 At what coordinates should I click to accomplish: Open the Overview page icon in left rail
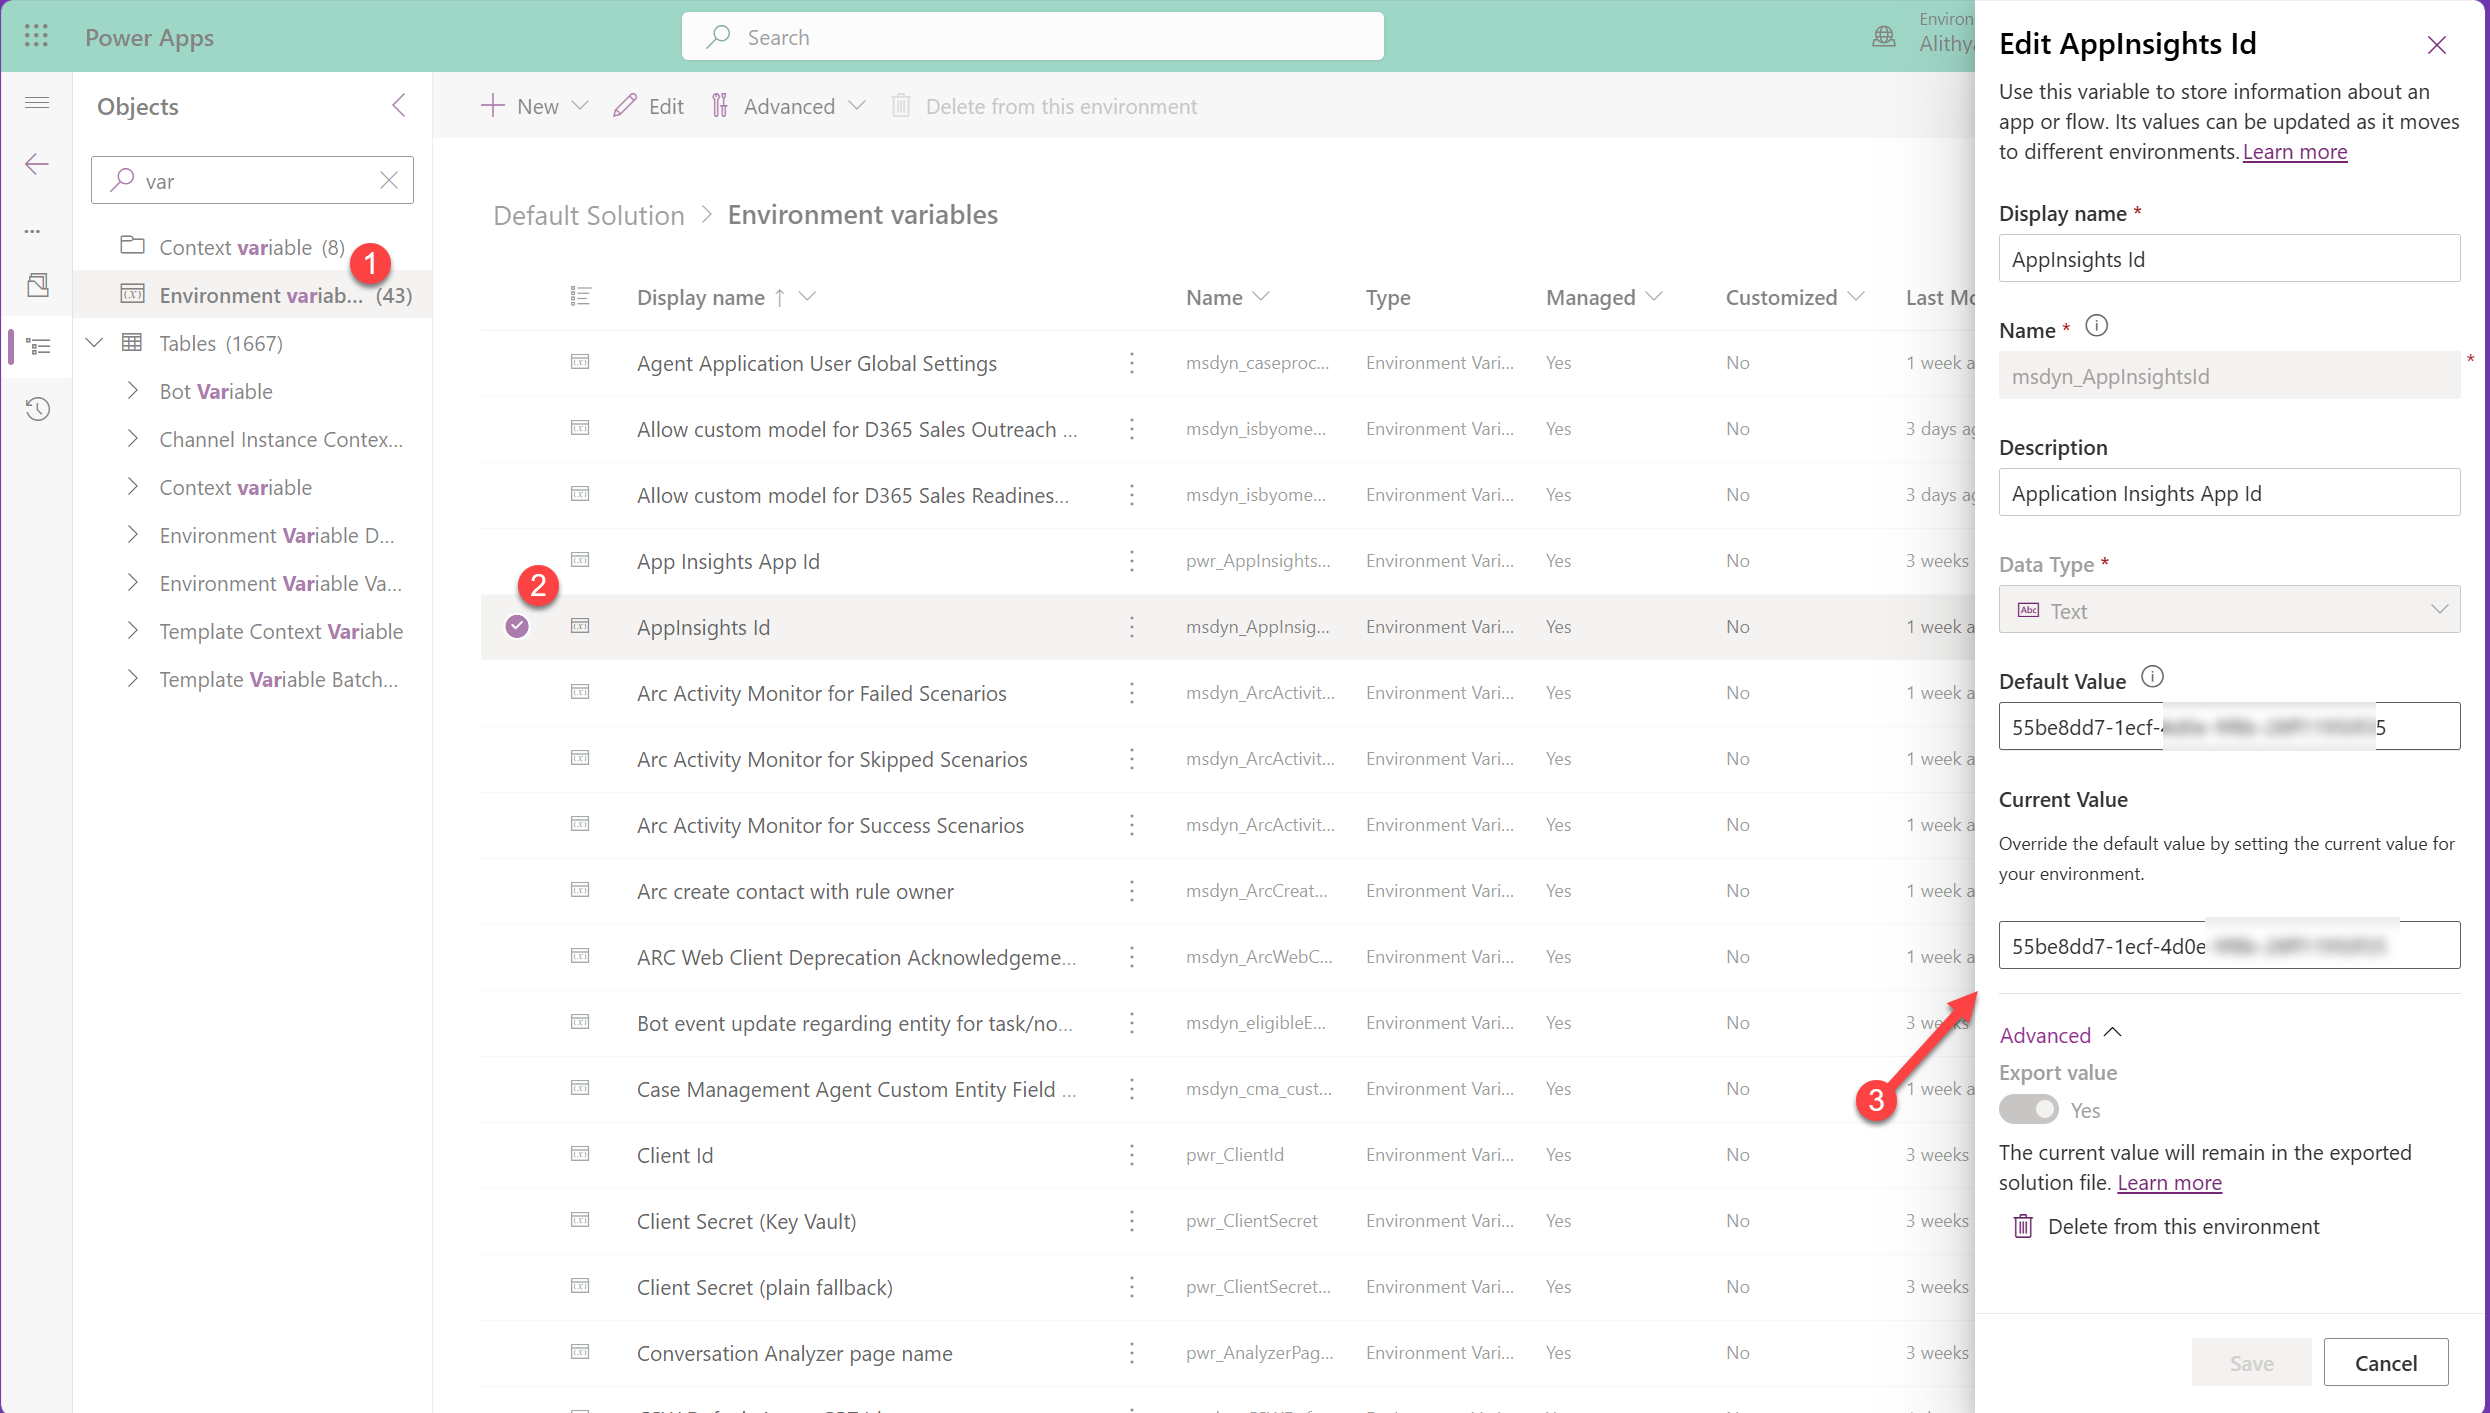[x=38, y=285]
